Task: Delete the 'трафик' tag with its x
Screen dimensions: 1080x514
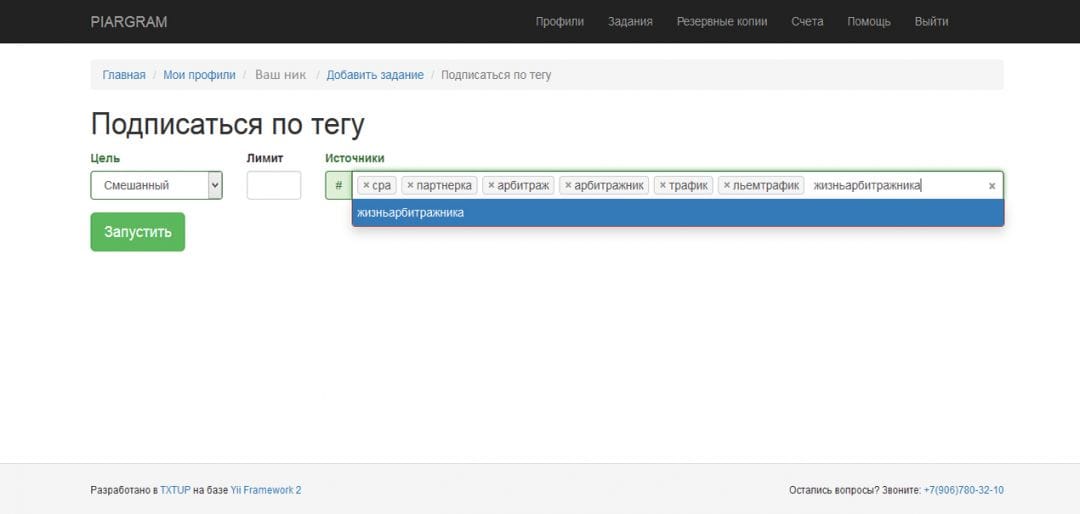Action: point(662,185)
